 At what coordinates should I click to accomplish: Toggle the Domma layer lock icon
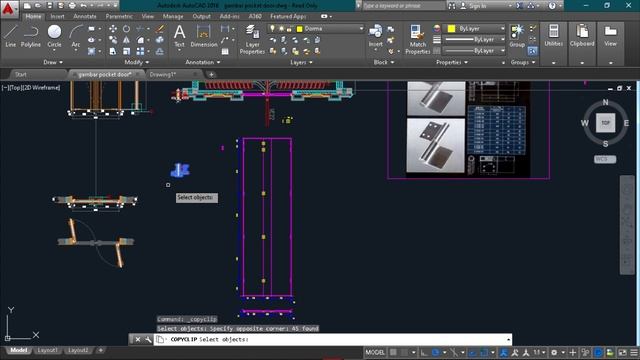click(x=289, y=29)
